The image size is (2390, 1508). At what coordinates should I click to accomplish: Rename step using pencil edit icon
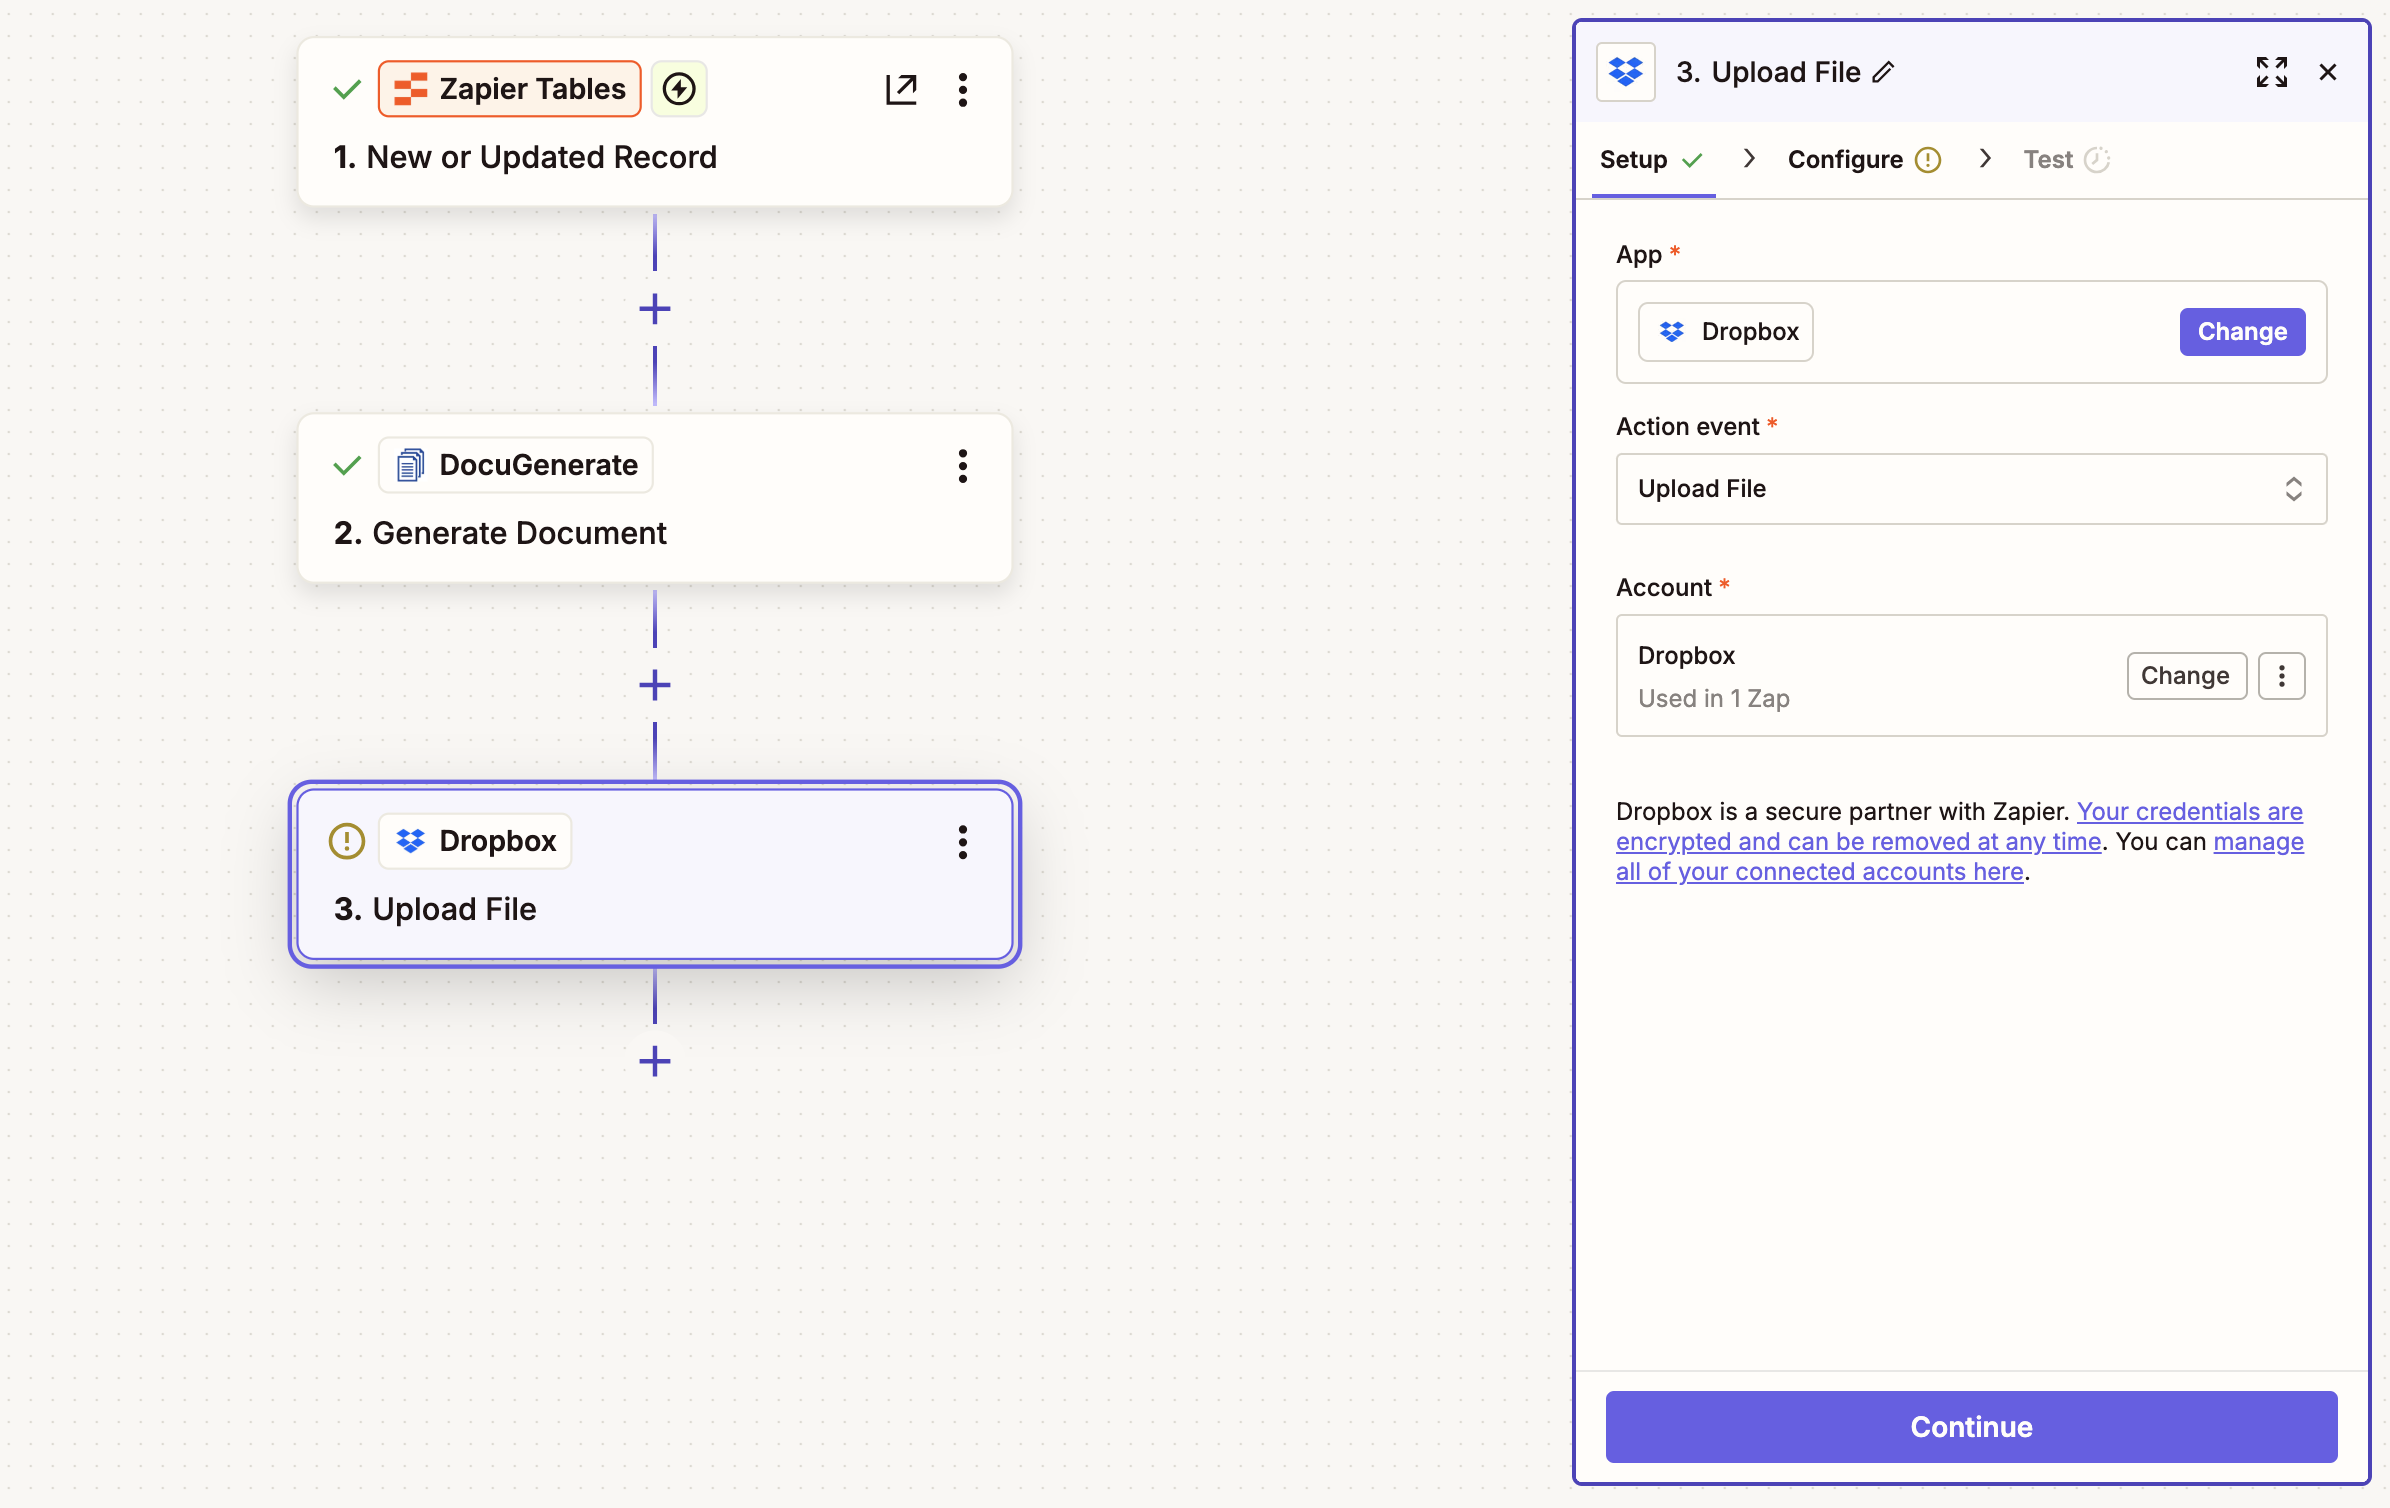click(x=1884, y=72)
